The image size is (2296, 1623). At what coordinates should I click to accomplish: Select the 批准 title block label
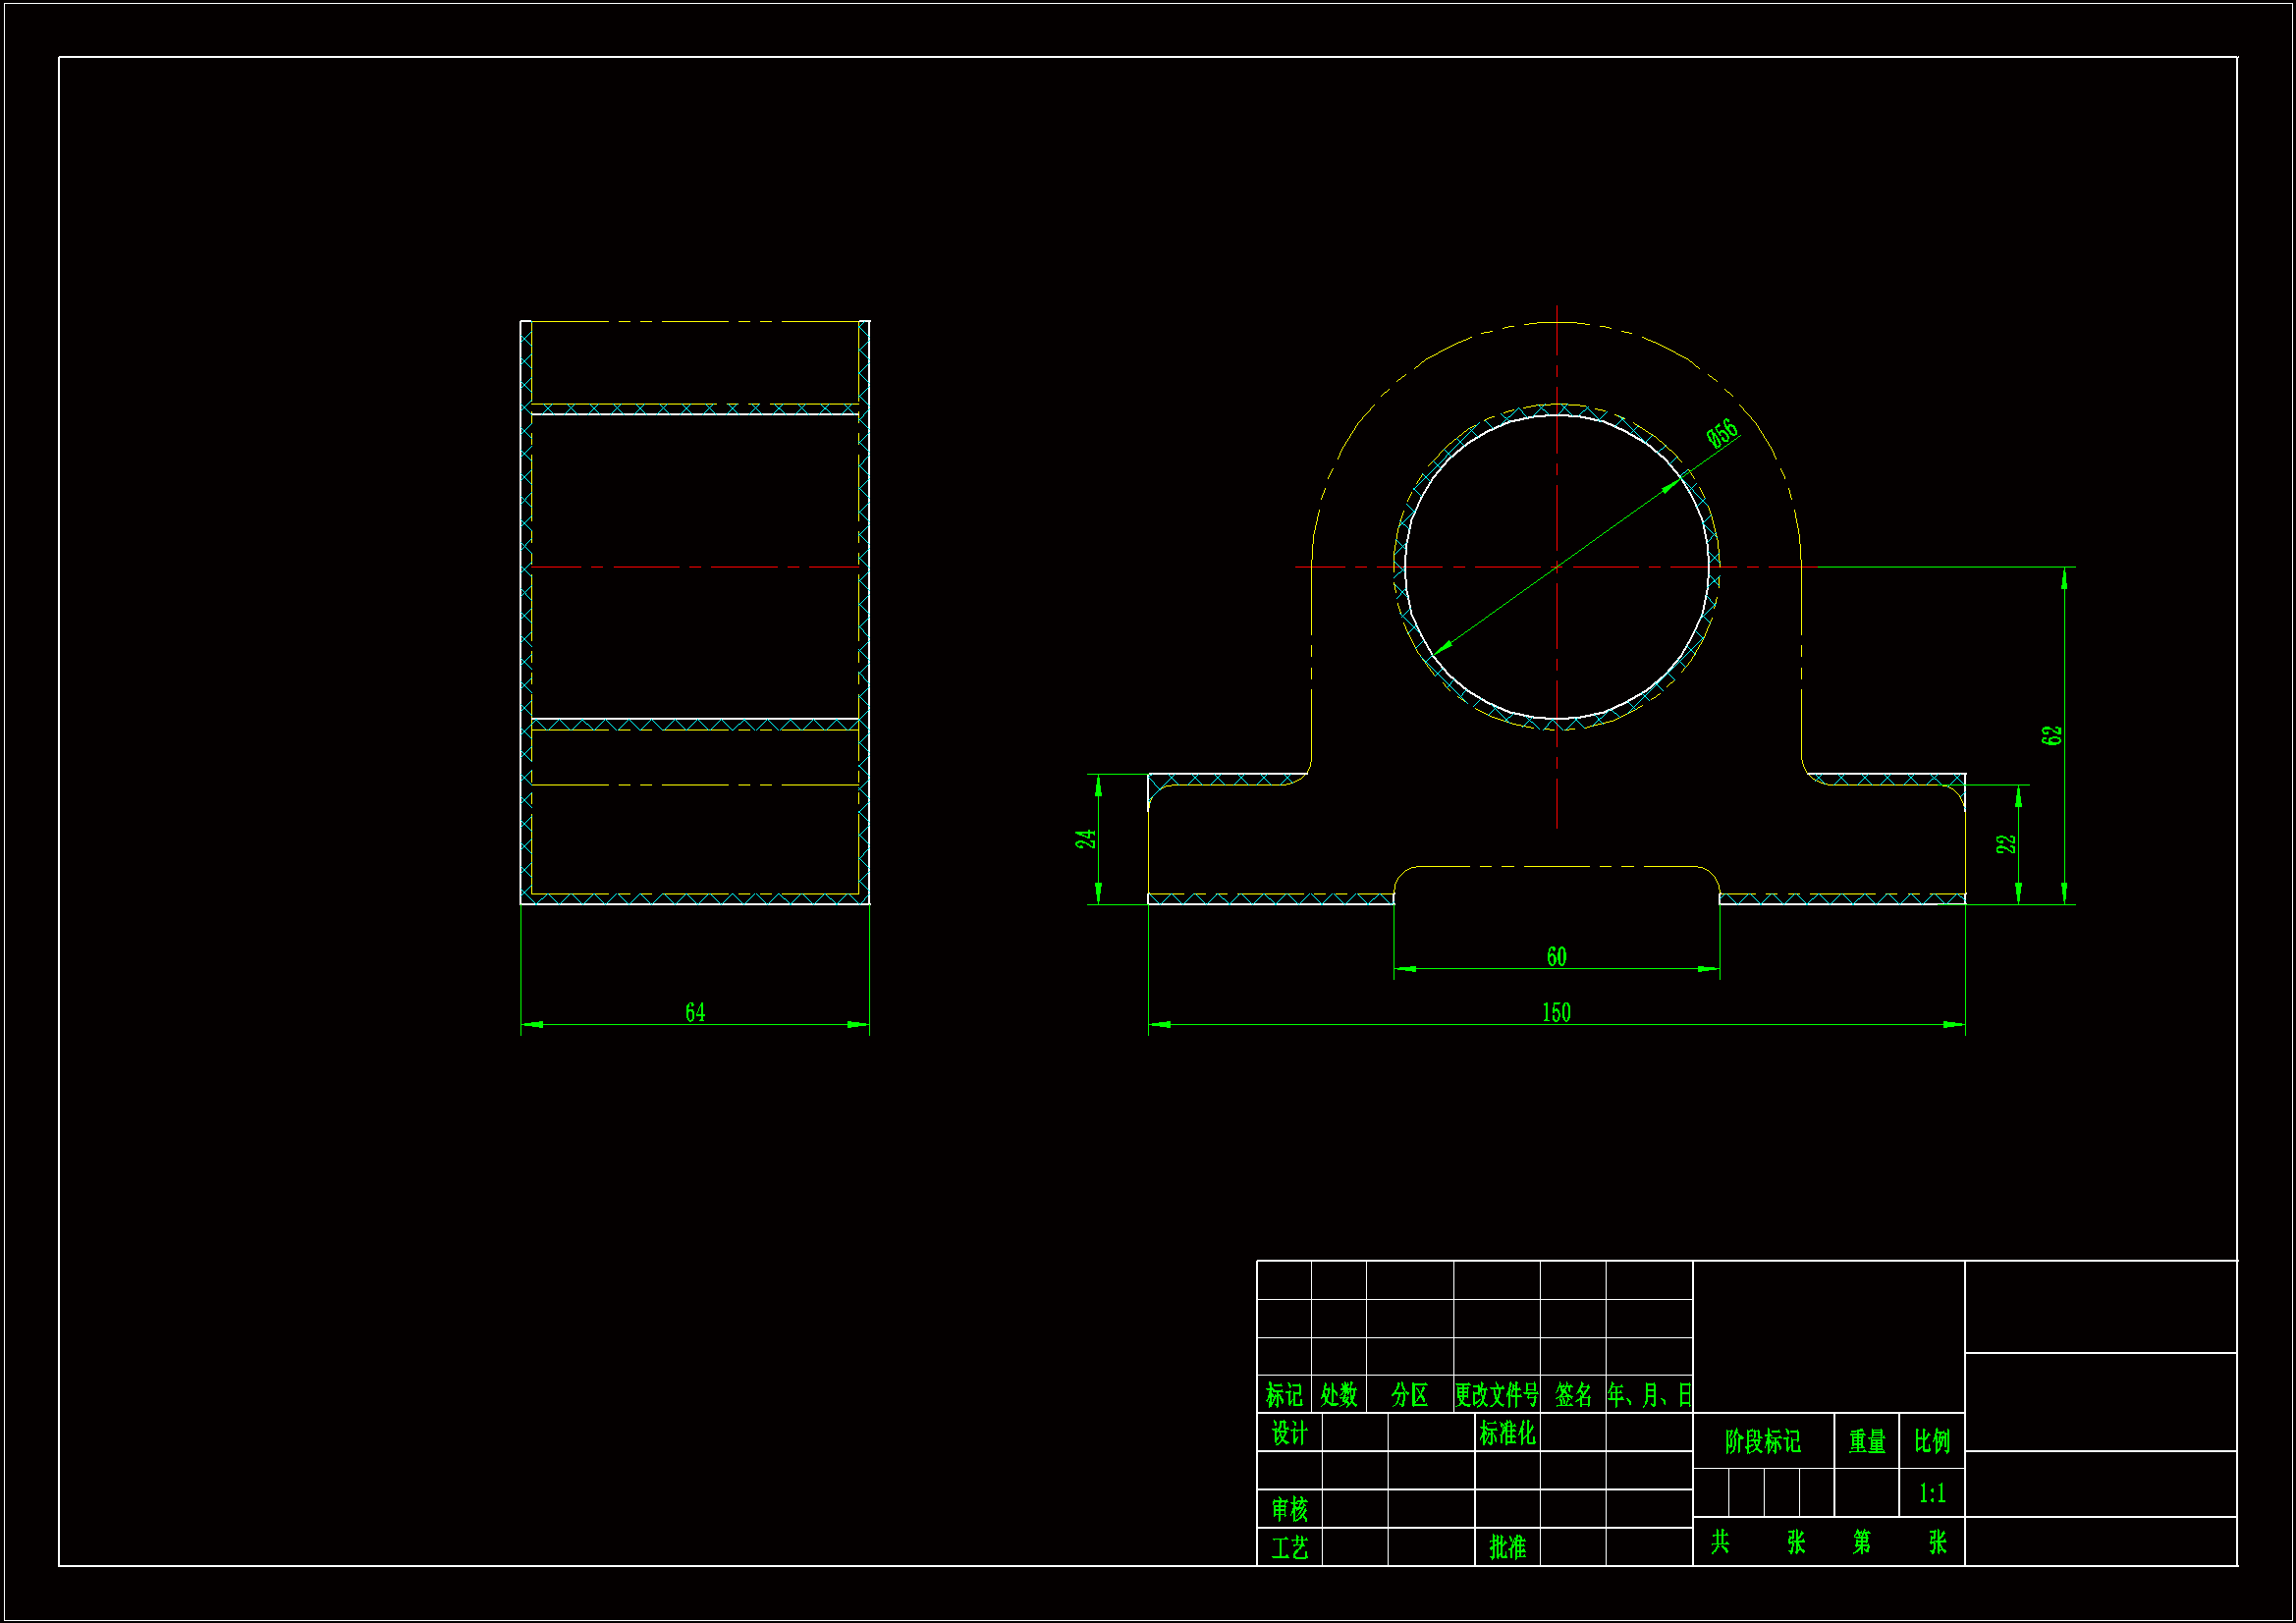[x=1507, y=1547]
